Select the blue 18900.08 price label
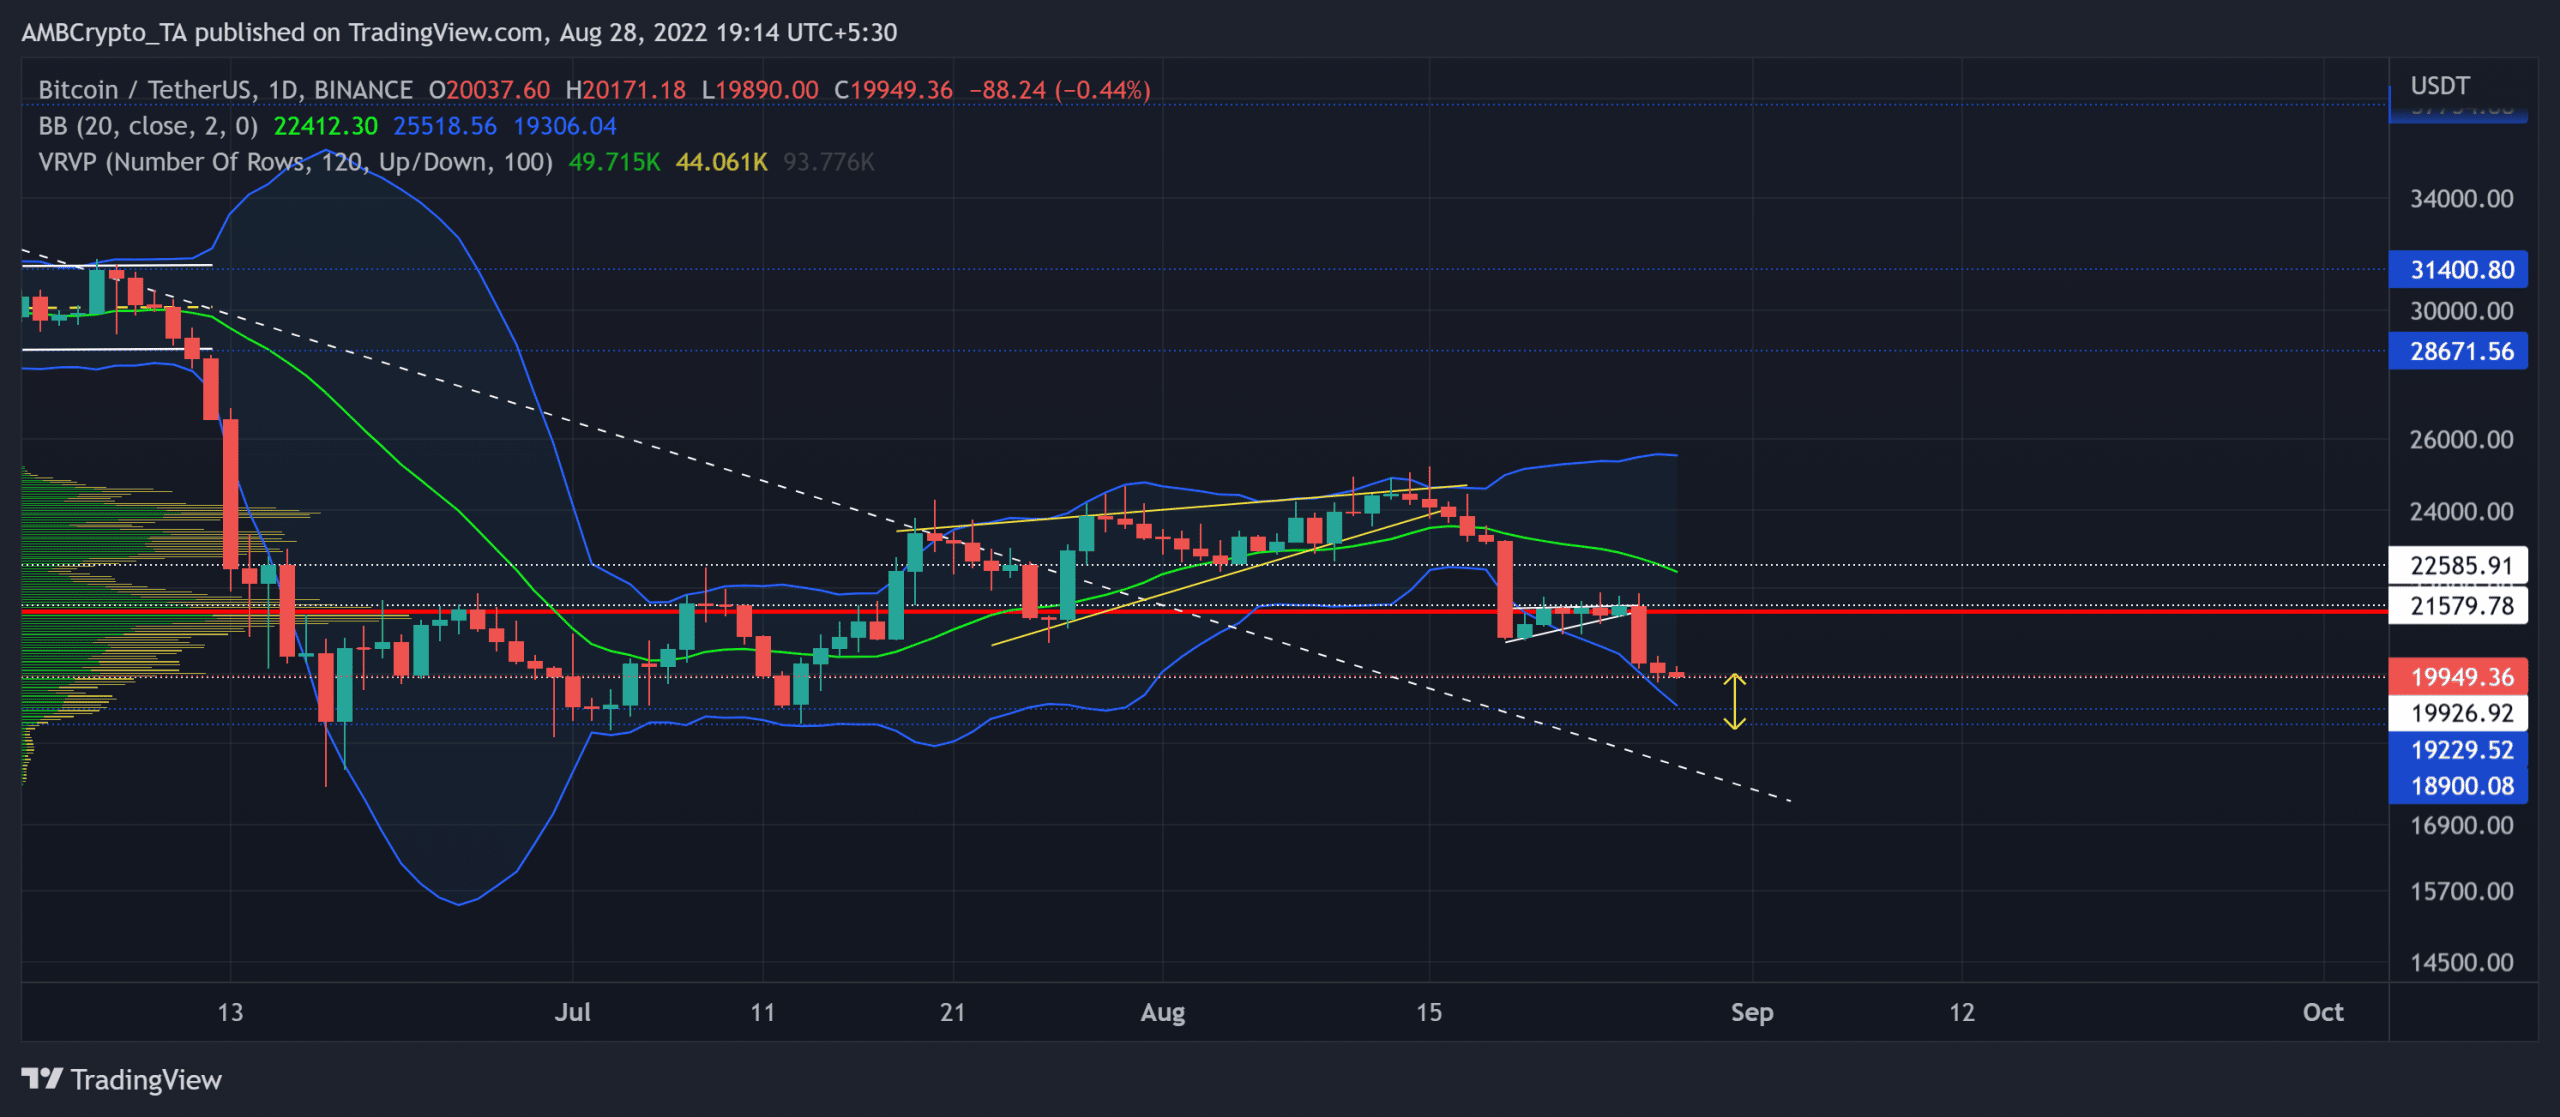Image resolution: width=2560 pixels, height=1117 pixels. click(x=2458, y=786)
